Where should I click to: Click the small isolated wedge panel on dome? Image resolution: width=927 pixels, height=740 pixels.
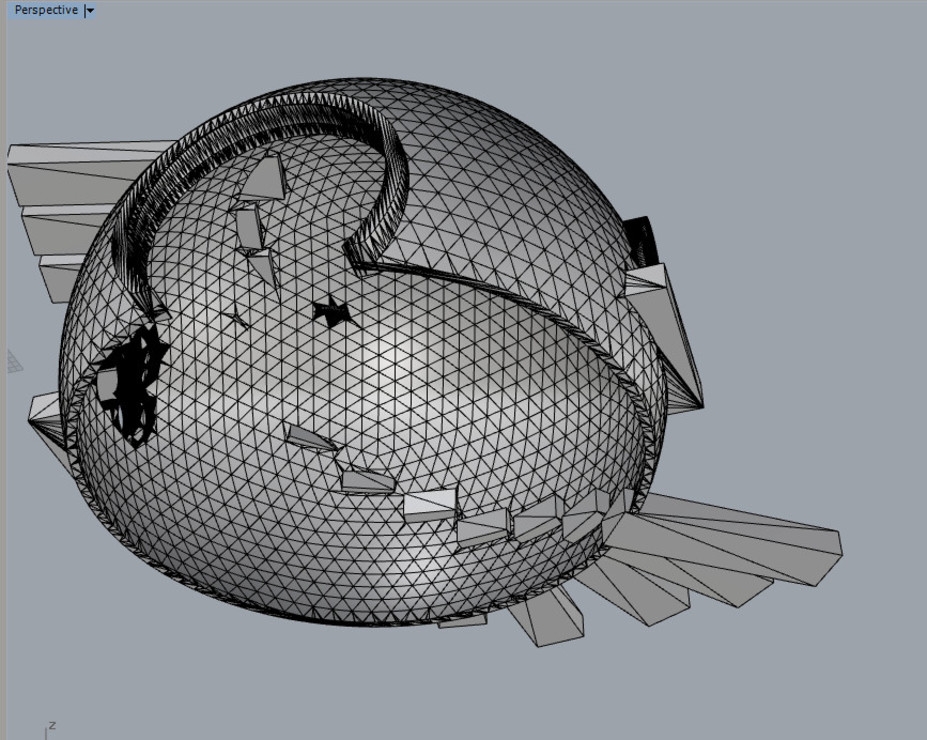point(309,437)
